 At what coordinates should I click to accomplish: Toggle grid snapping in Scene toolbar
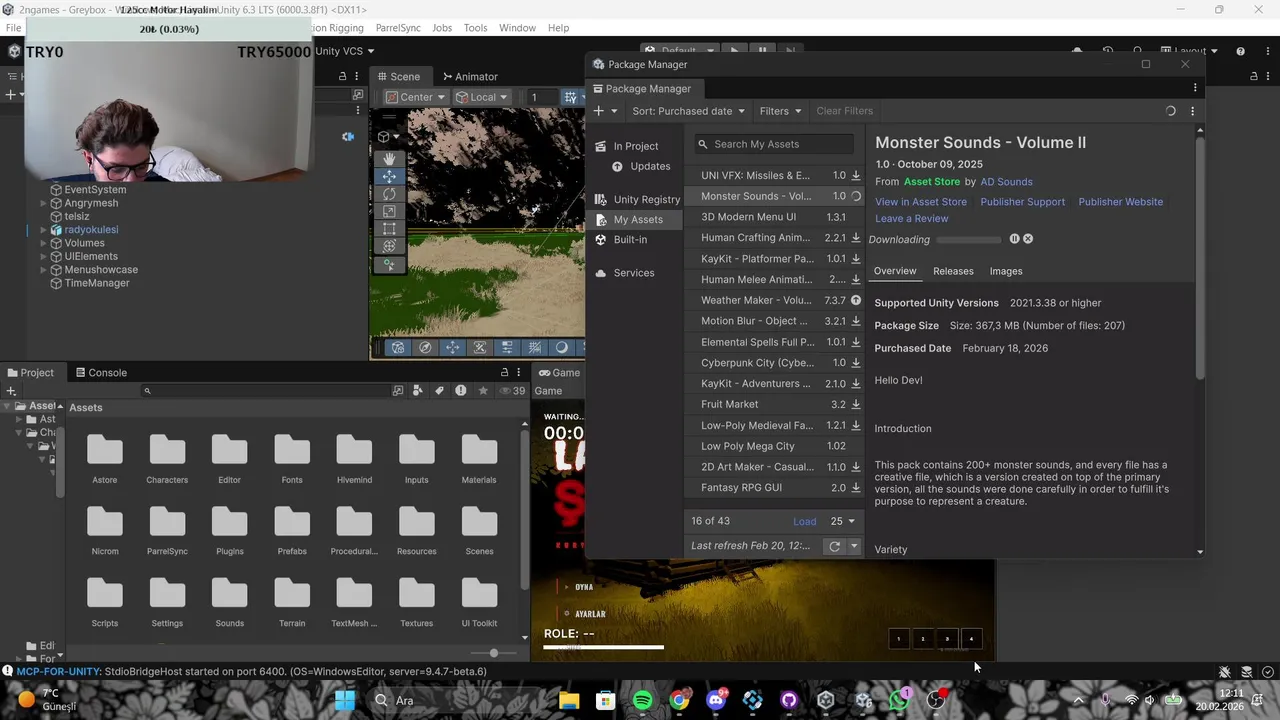(571, 97)
